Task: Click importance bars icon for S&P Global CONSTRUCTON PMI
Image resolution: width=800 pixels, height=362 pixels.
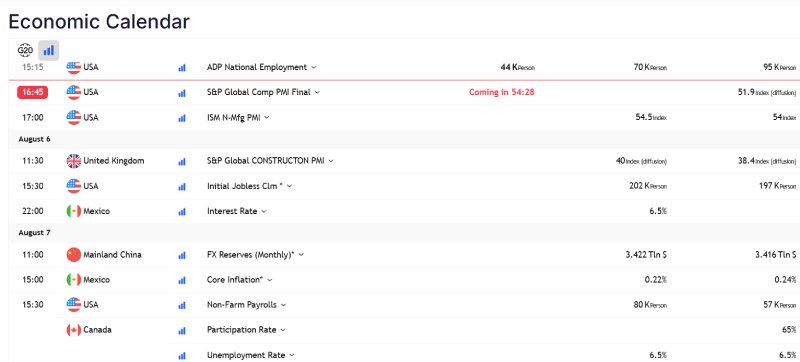Action: click(x=182, y=161)
